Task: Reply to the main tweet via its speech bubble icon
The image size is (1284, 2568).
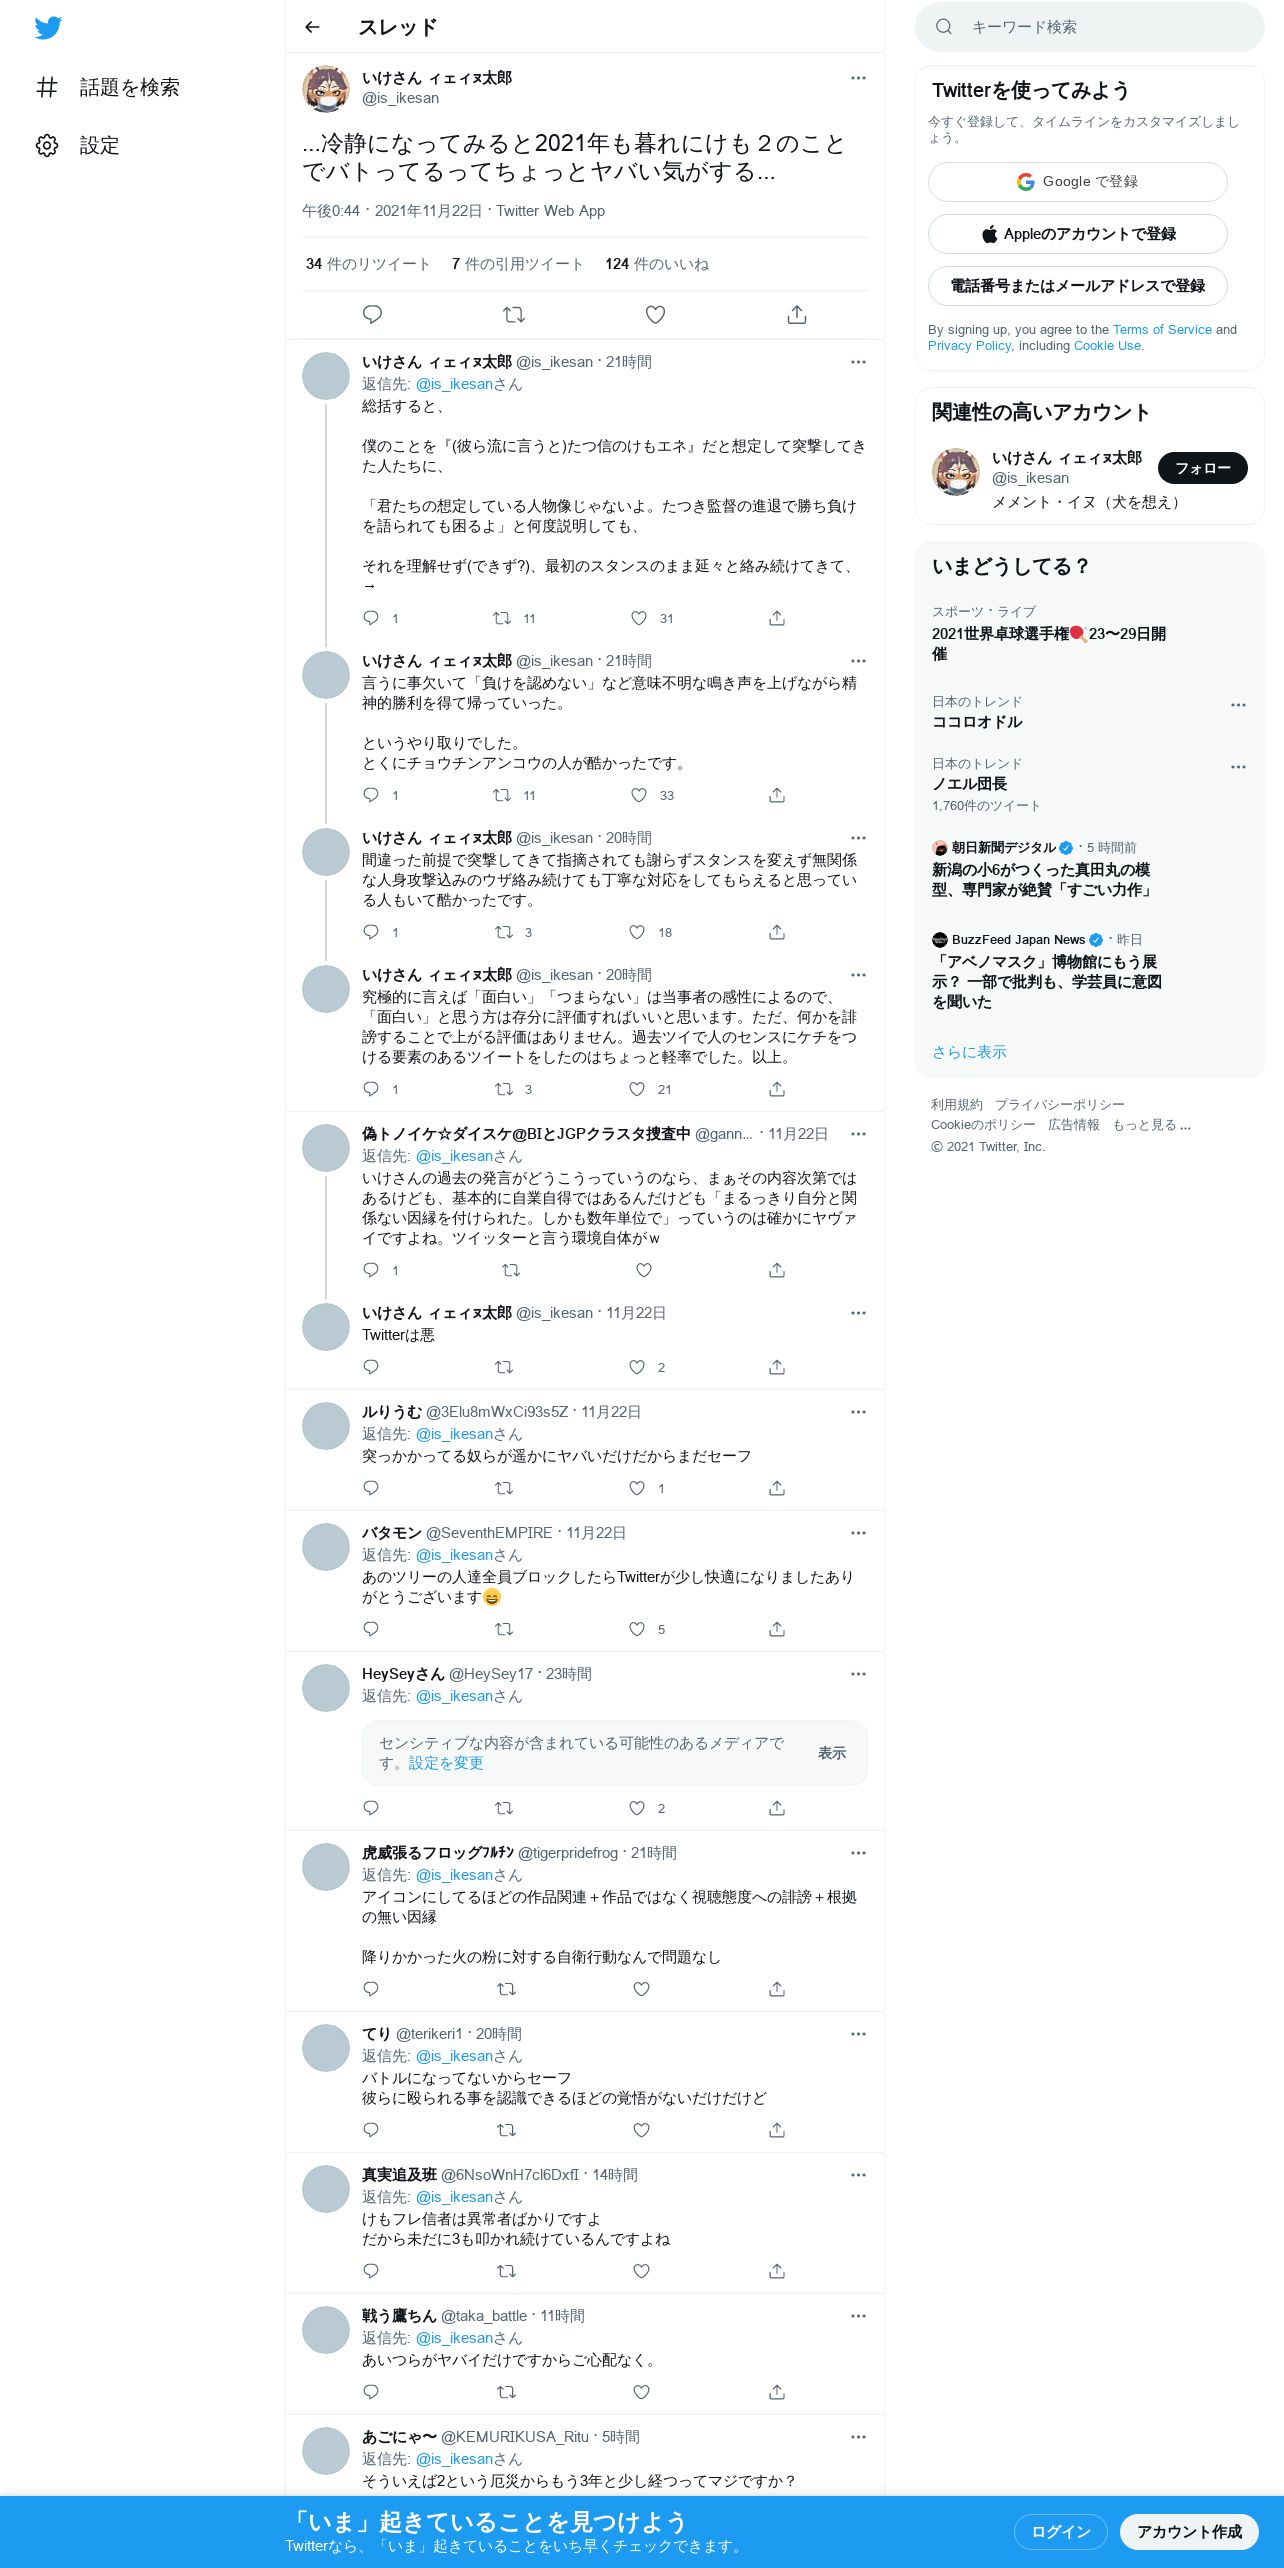Action: coord(372,315)
